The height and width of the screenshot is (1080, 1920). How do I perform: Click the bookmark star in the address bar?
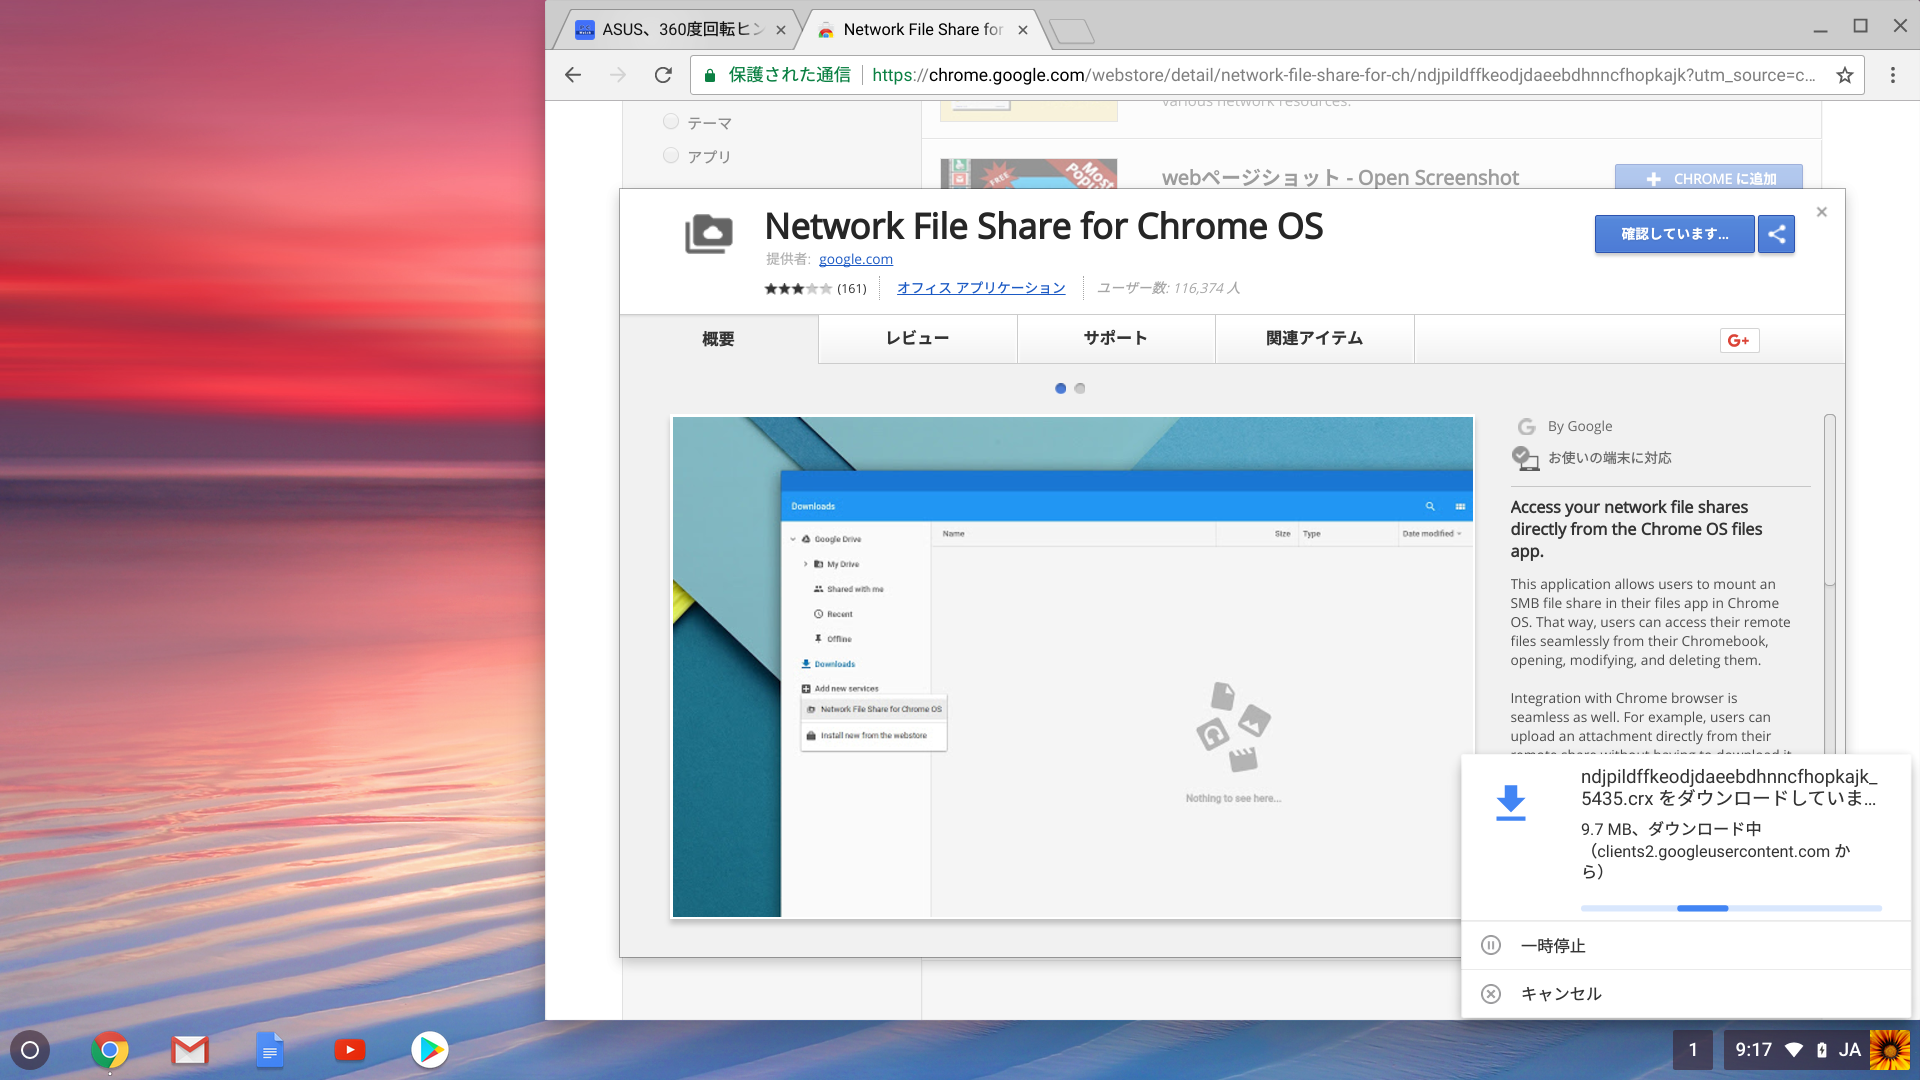(1845, 75)
